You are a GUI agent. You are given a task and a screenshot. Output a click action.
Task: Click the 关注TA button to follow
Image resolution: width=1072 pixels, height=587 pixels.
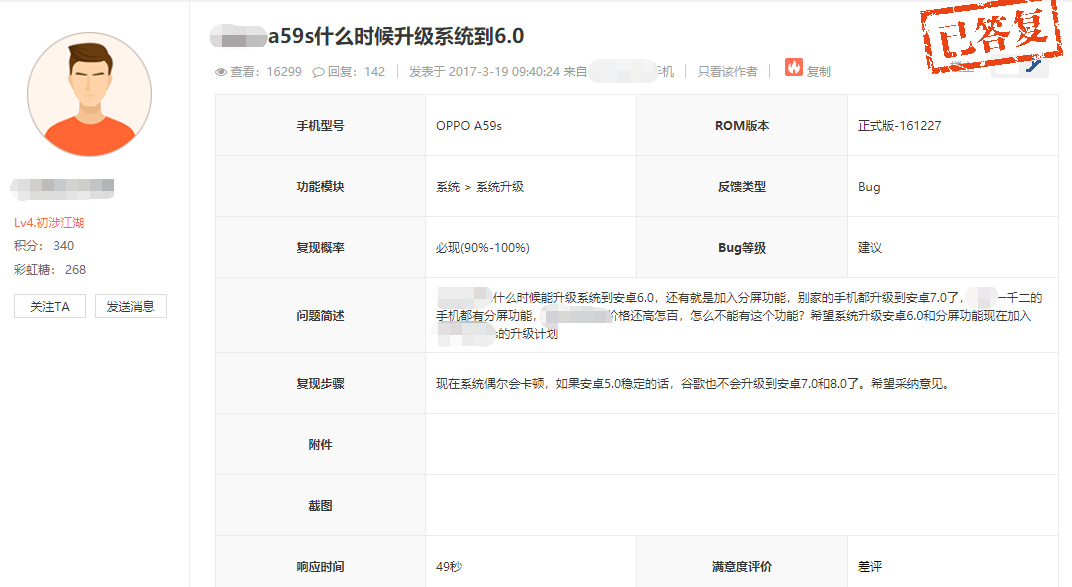[50, 307]
